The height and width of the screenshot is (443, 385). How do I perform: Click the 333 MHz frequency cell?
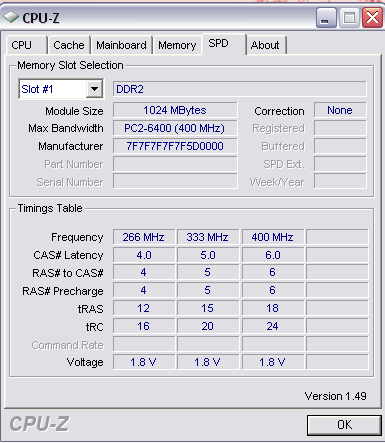pos(208,237)
